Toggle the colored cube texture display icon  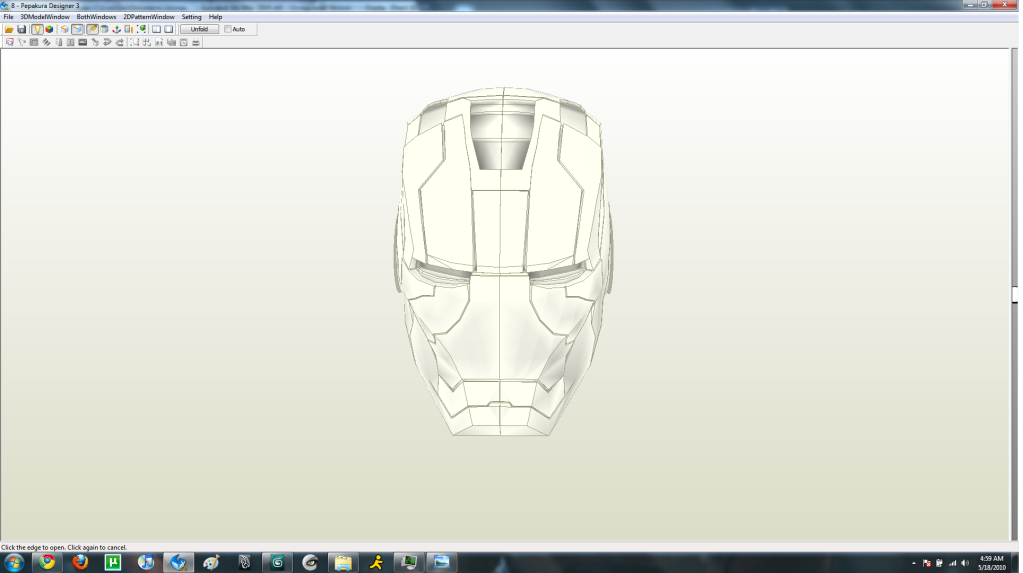point(49,29)
